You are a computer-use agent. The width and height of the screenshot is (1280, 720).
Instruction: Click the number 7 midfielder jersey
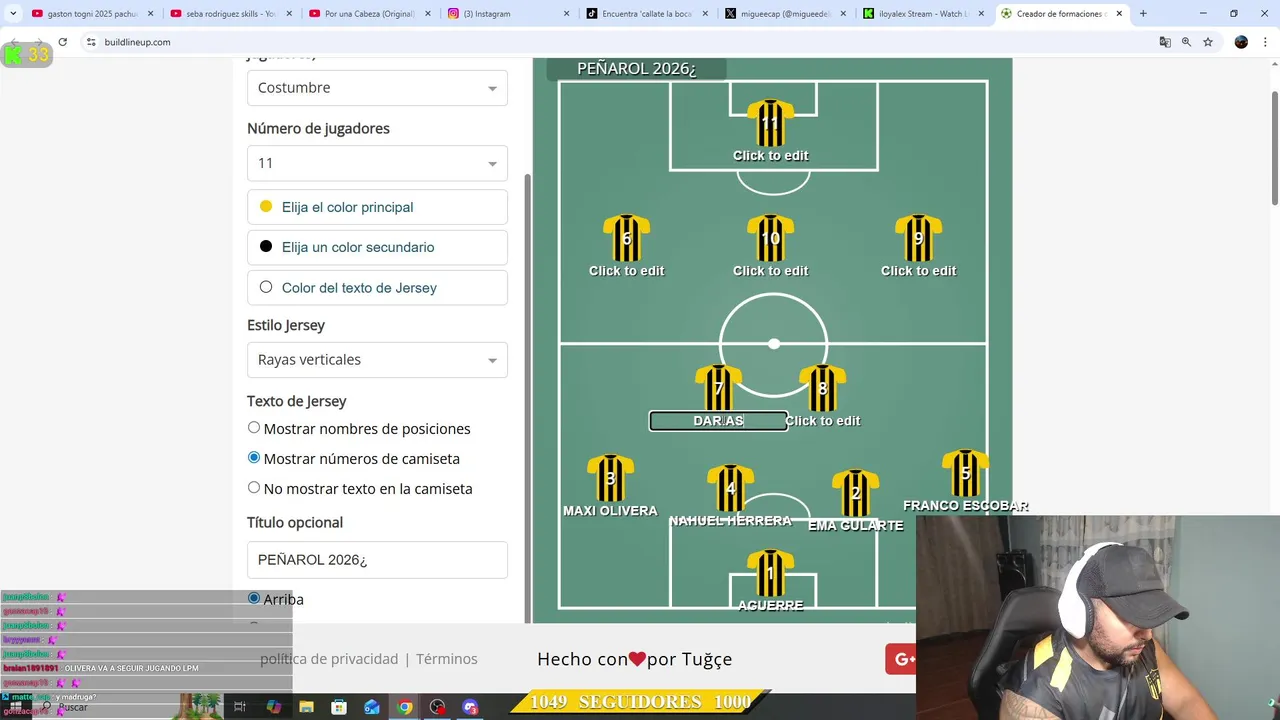718,388
